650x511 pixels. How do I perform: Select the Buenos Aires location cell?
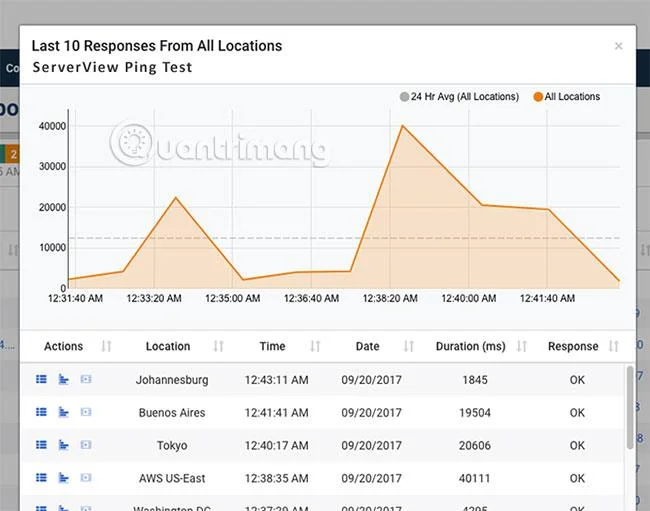click(x=172, y=412)
